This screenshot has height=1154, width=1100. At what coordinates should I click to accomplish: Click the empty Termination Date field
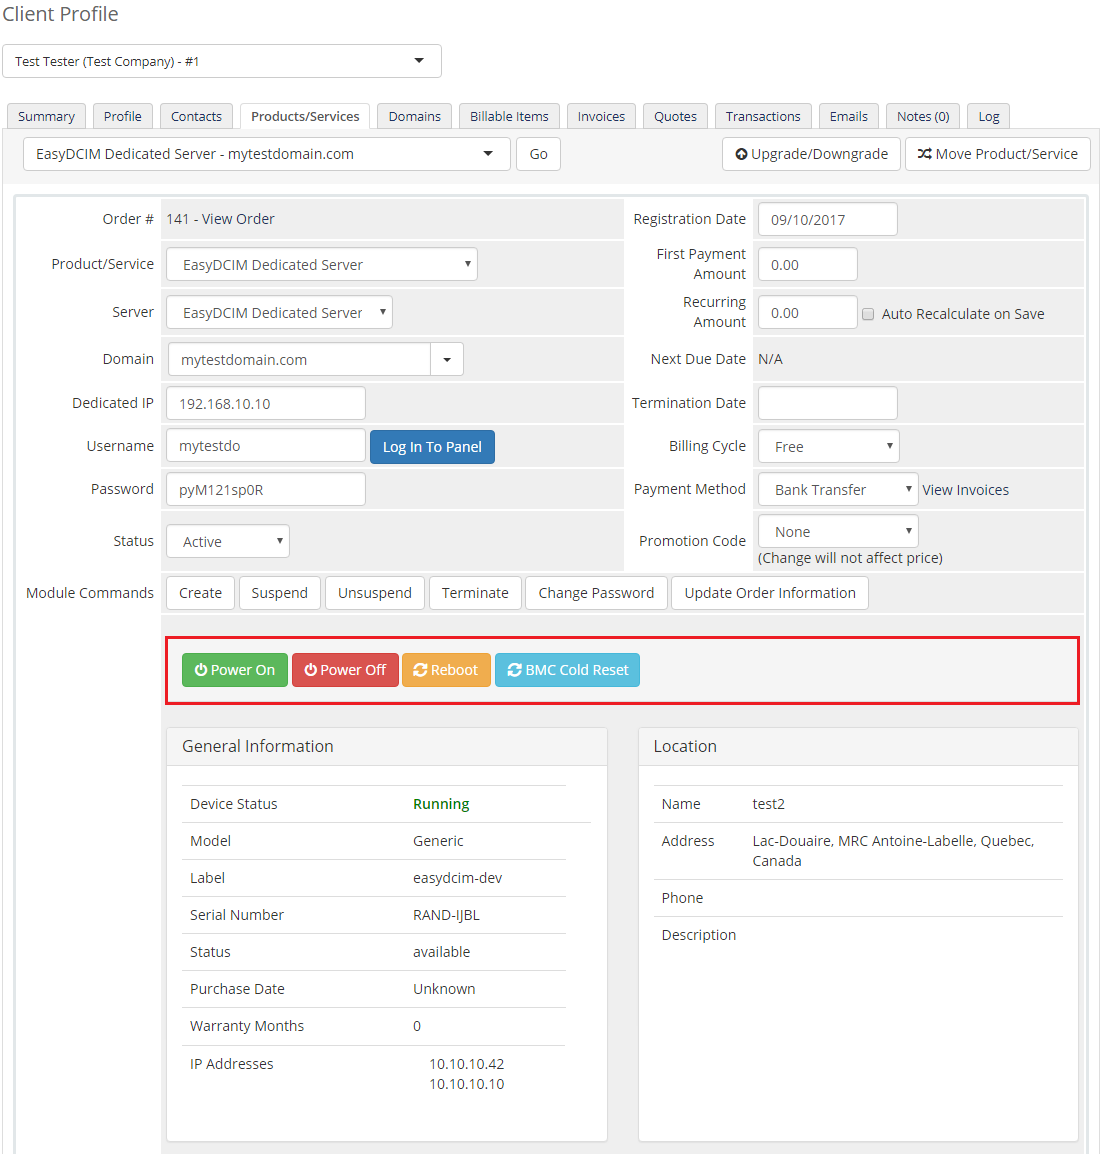[828, 403]
